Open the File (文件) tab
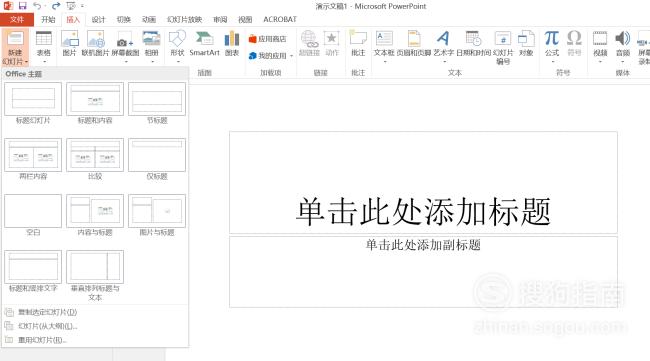Viewport: 650px width, 361px height. (17, 19)
